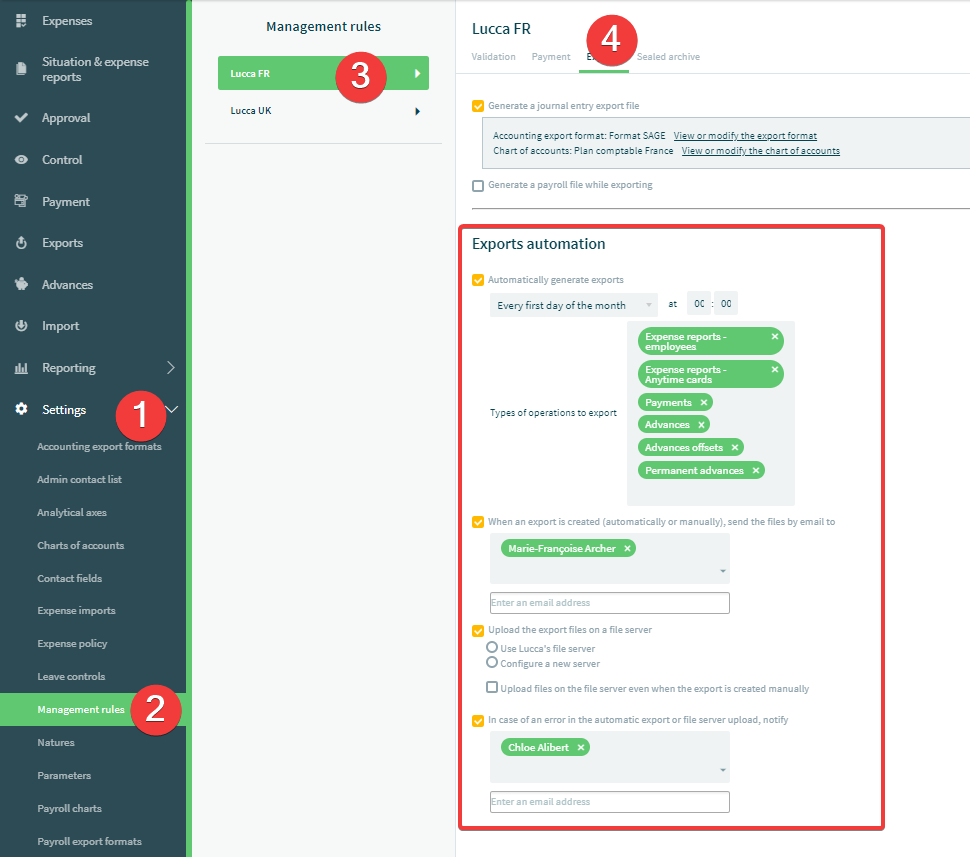Open Charts of accounts settings
The width and height of the screenshot is (970, 857).
(x=80, y=546)
